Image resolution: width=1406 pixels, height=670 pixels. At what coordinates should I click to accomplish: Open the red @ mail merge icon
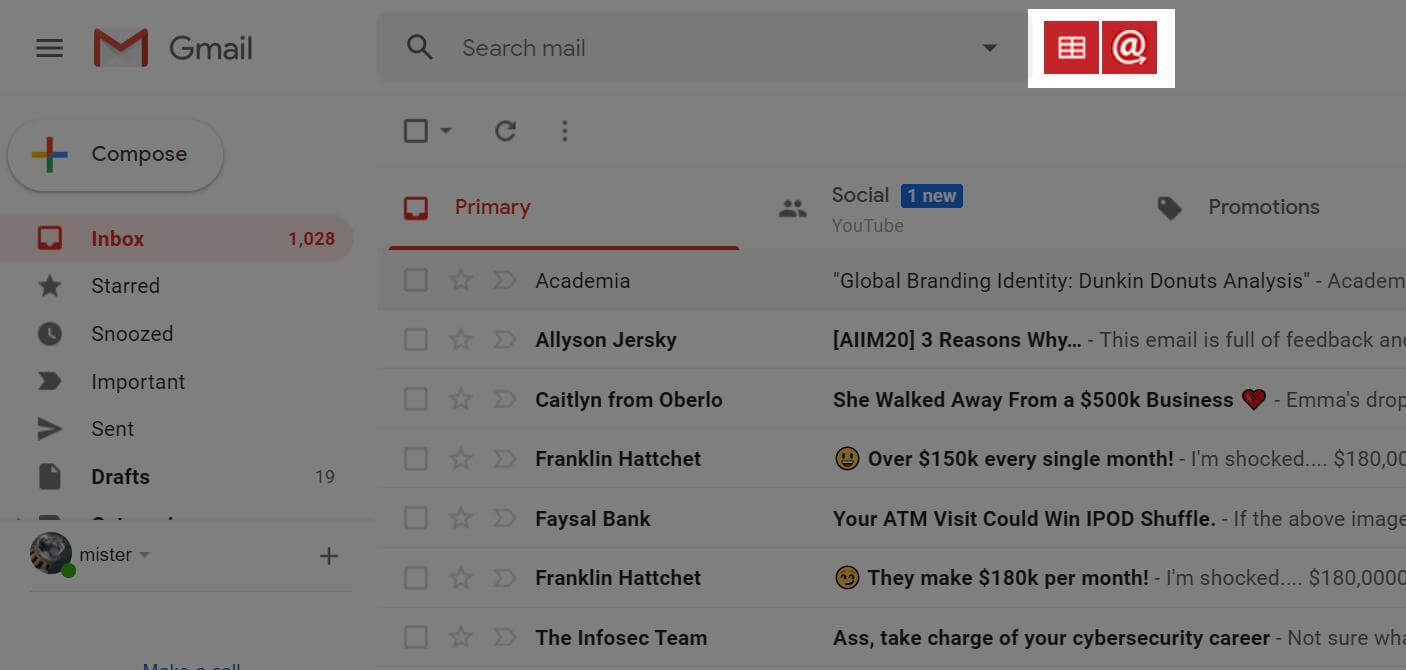point(1129,48)
